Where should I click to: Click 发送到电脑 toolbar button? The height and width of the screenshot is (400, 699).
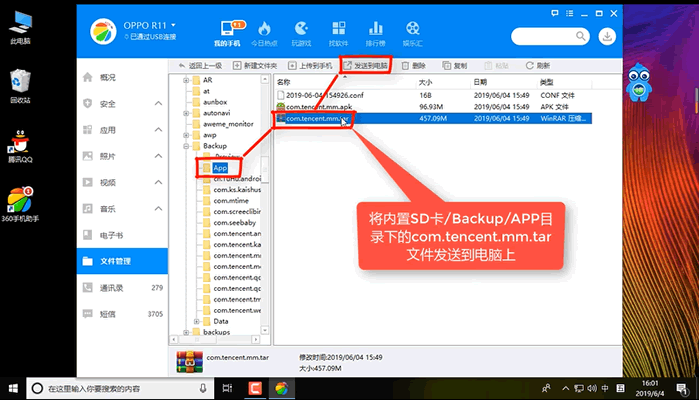click(366, 66)
